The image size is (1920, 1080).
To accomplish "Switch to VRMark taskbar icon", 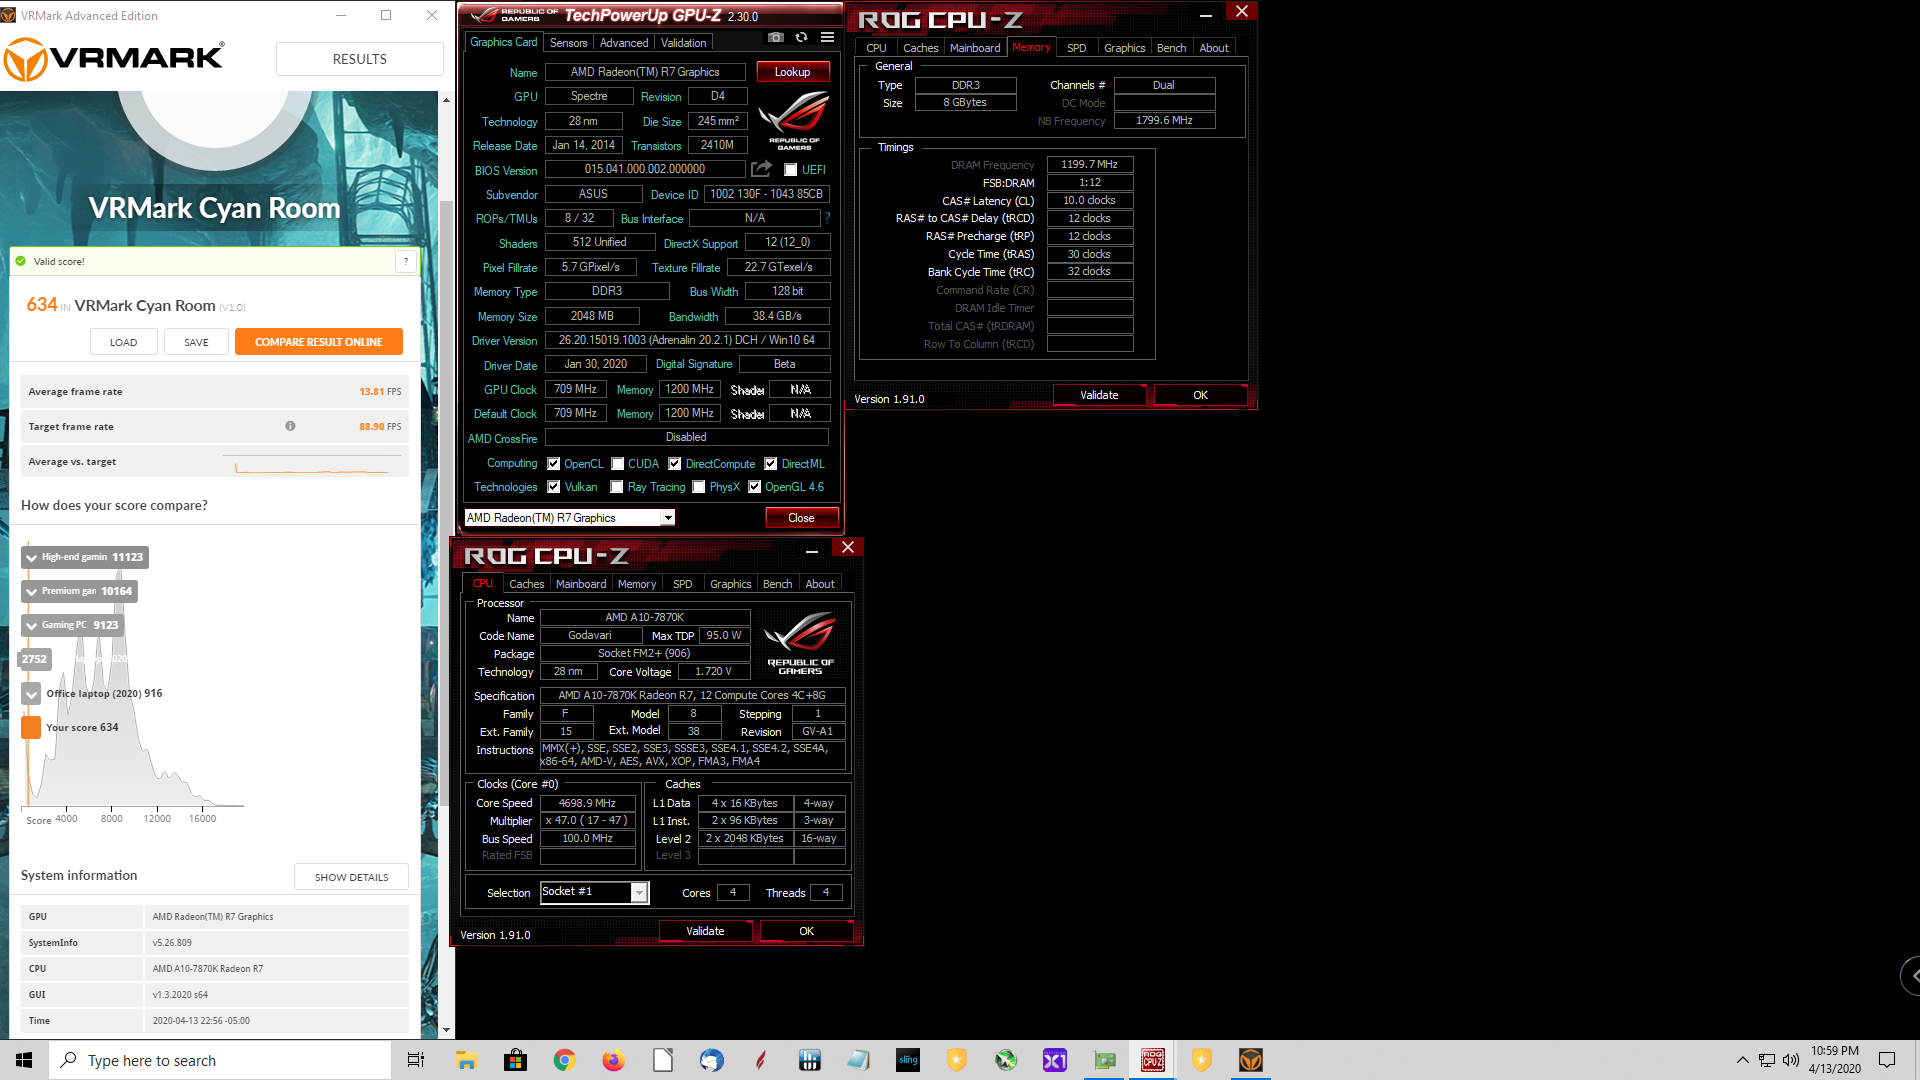I will click(1251, 1060).
